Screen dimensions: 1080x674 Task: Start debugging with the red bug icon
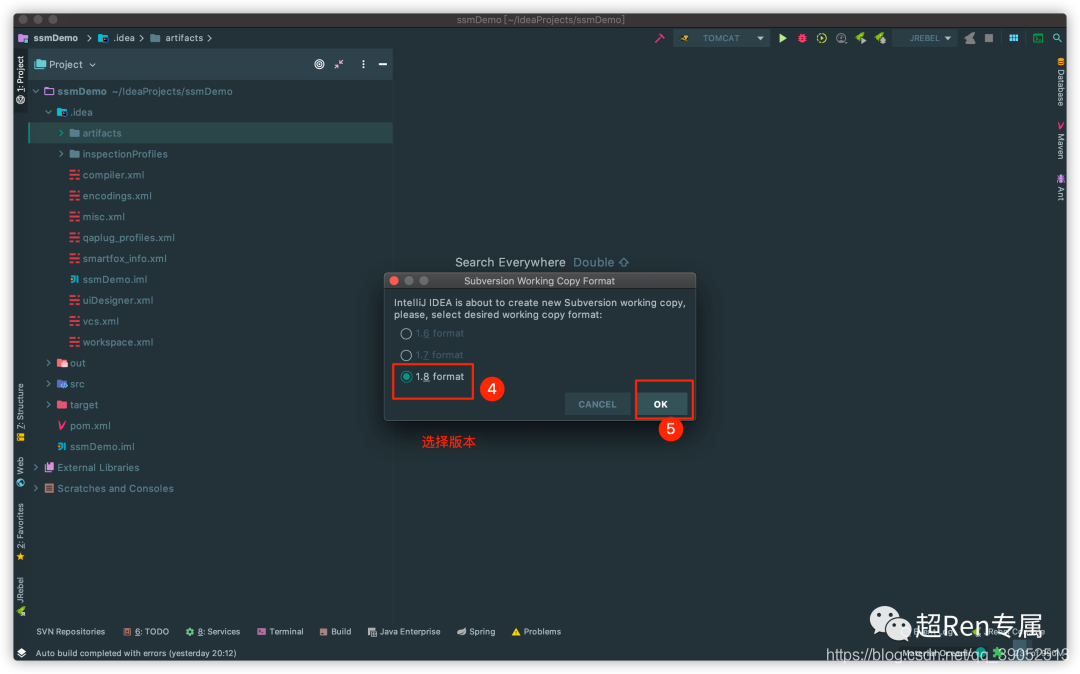802,39
